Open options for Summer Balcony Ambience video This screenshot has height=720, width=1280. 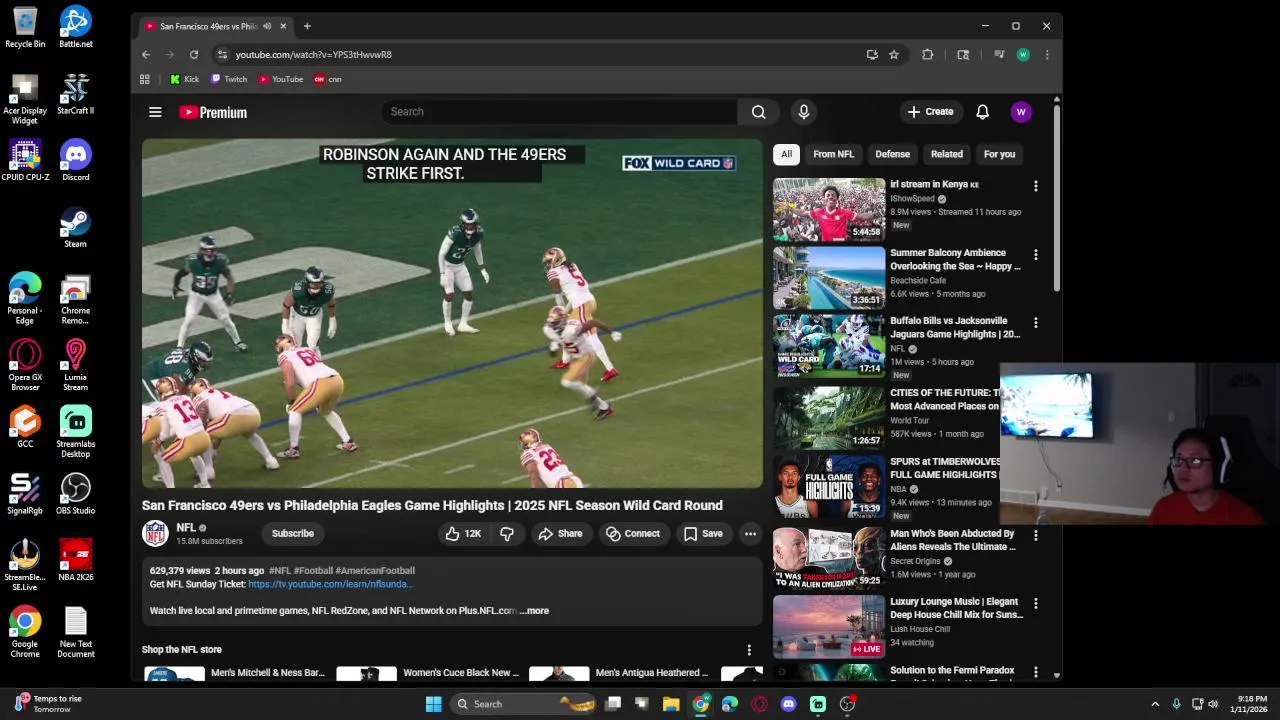(1035, 255)
